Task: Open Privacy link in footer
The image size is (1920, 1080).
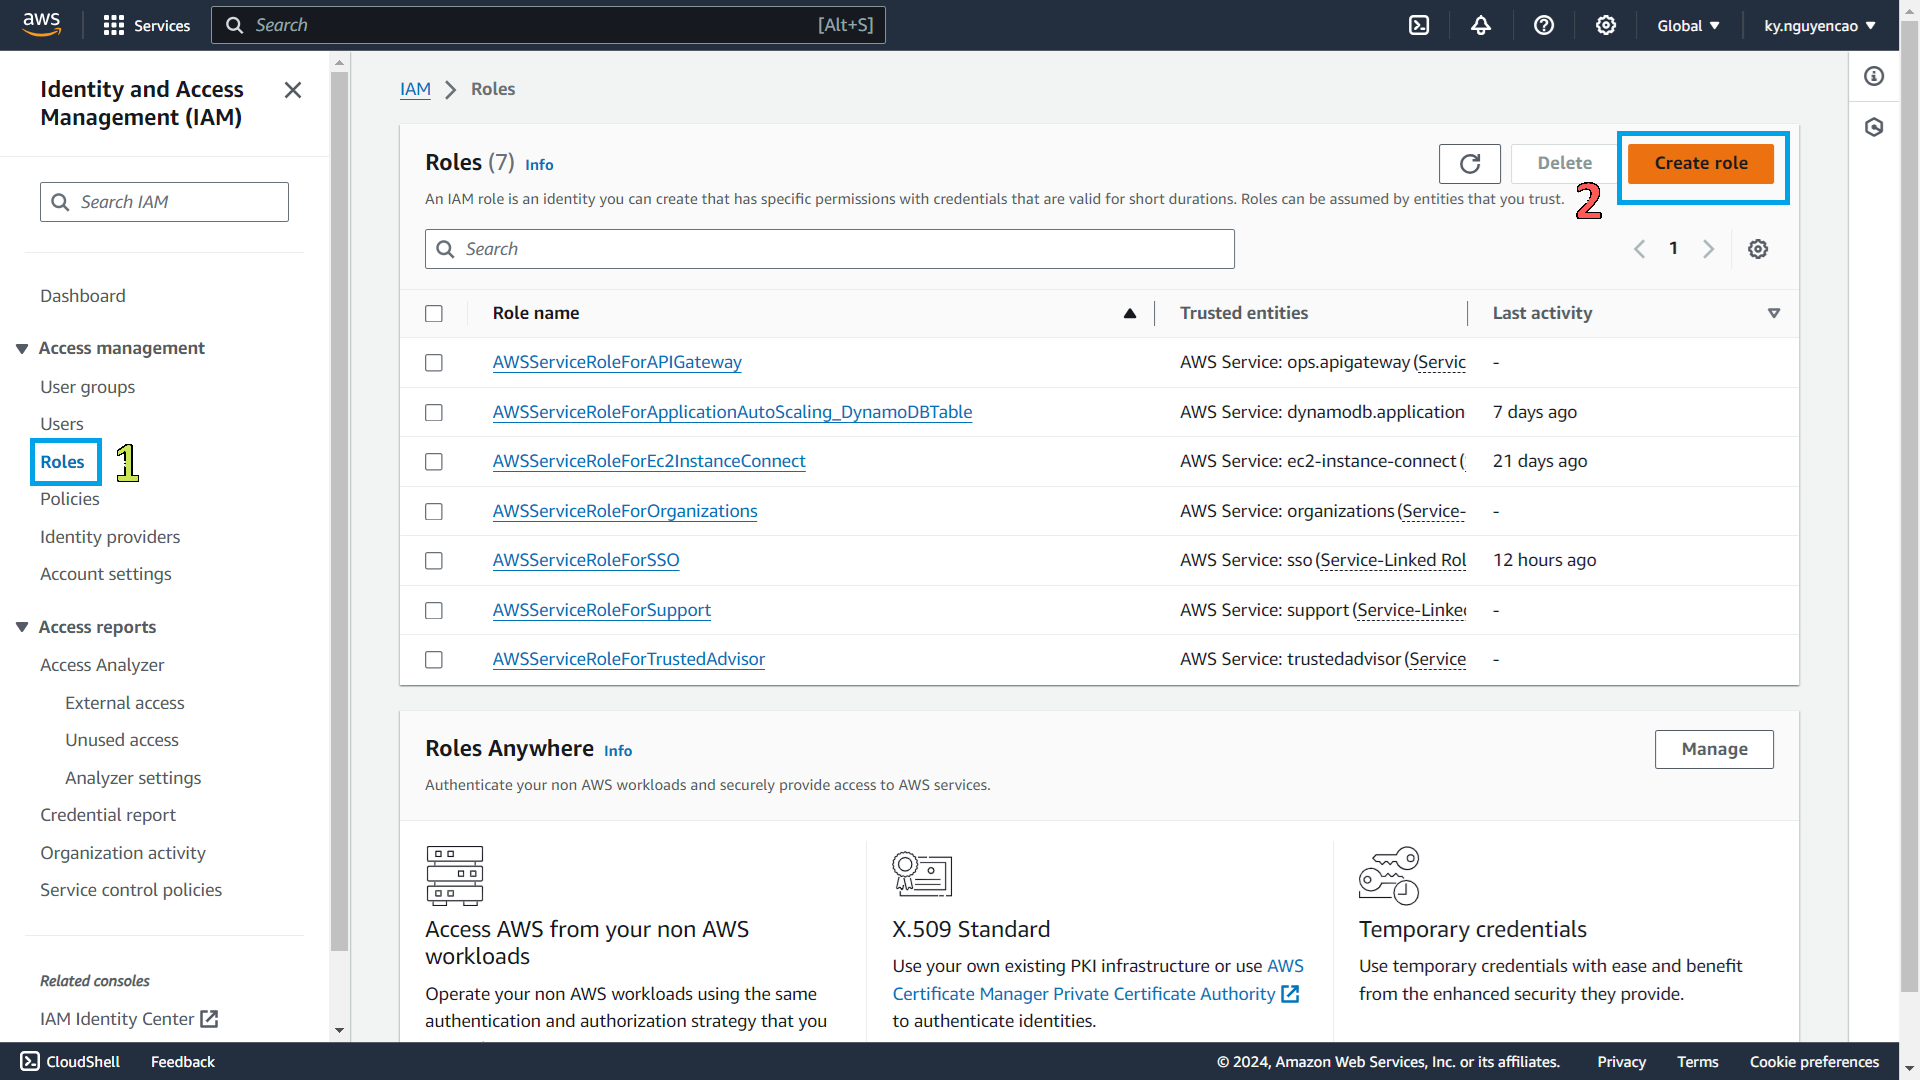Action: 1621,1062
